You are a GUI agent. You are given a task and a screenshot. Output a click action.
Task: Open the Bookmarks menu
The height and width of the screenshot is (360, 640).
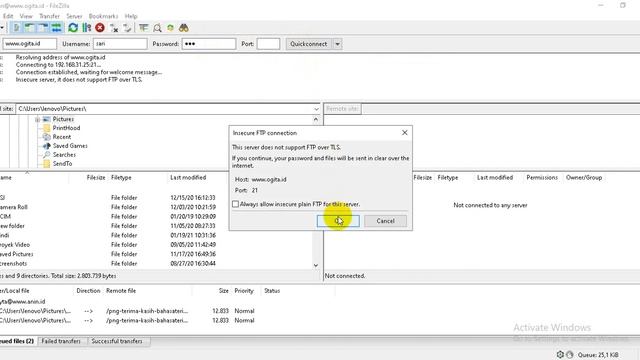click(103, 16)
